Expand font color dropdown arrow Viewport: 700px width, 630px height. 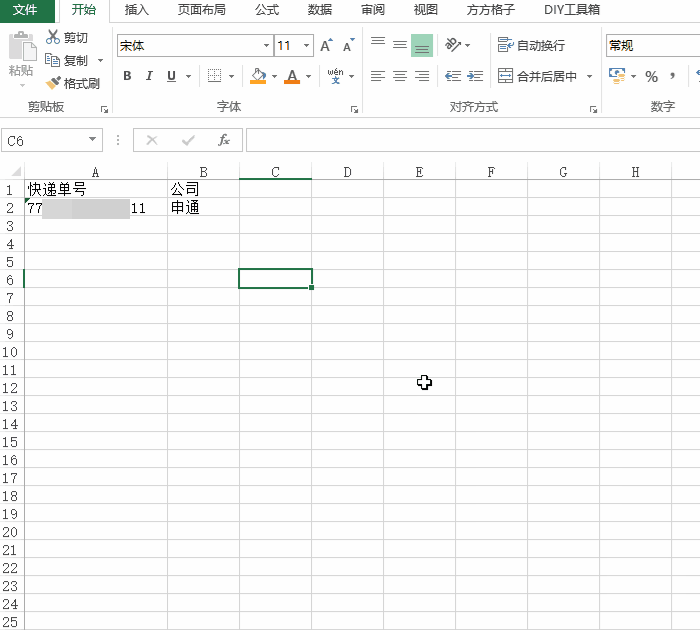click(308, 76)
